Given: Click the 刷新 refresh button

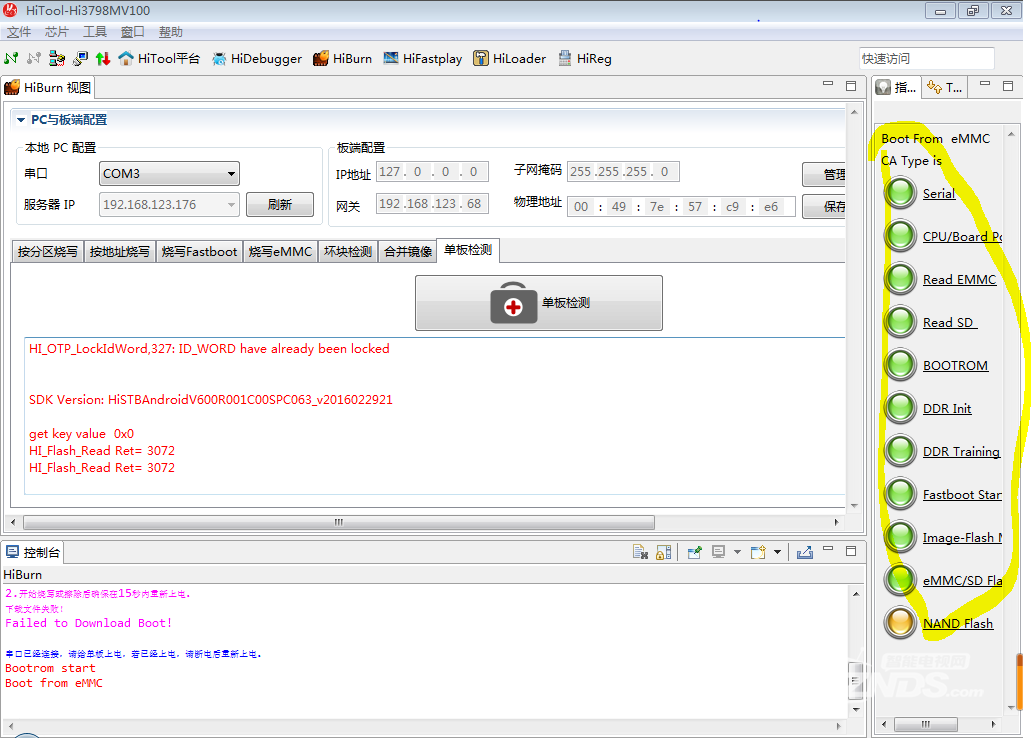Looking at the screenshot, I should 280,205.
